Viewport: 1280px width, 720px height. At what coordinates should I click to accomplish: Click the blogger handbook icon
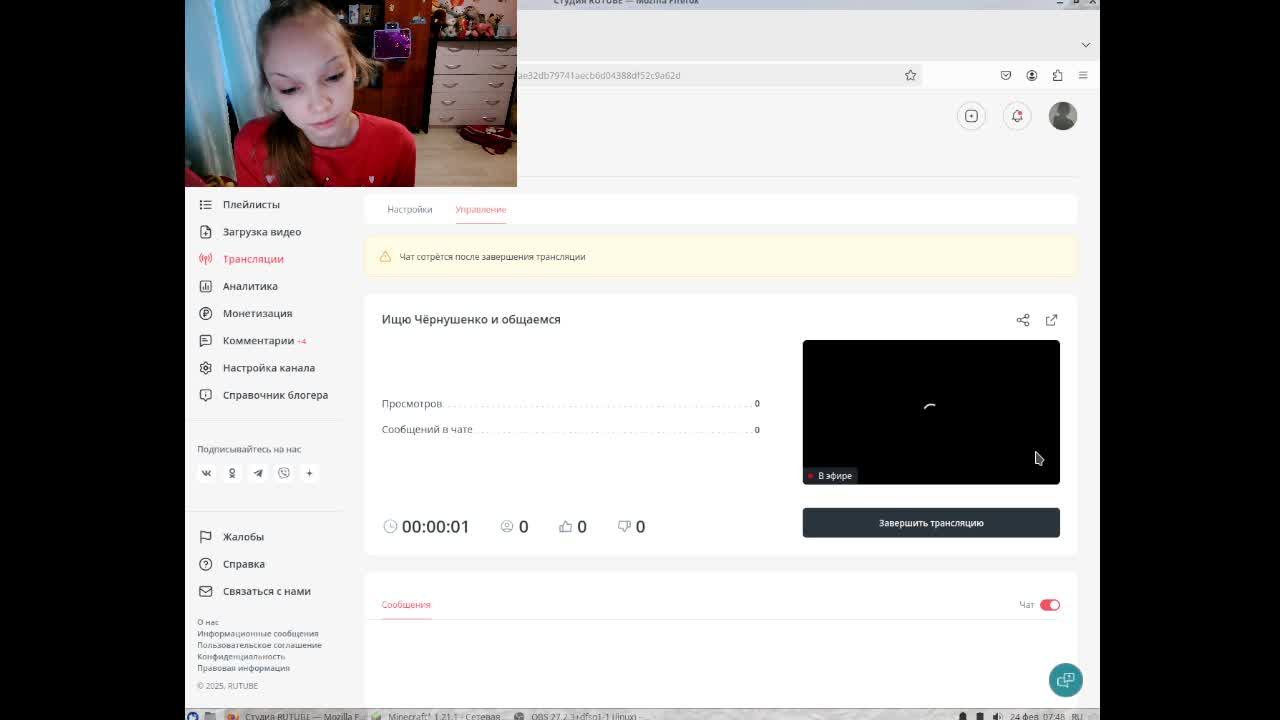coord(205,395)
